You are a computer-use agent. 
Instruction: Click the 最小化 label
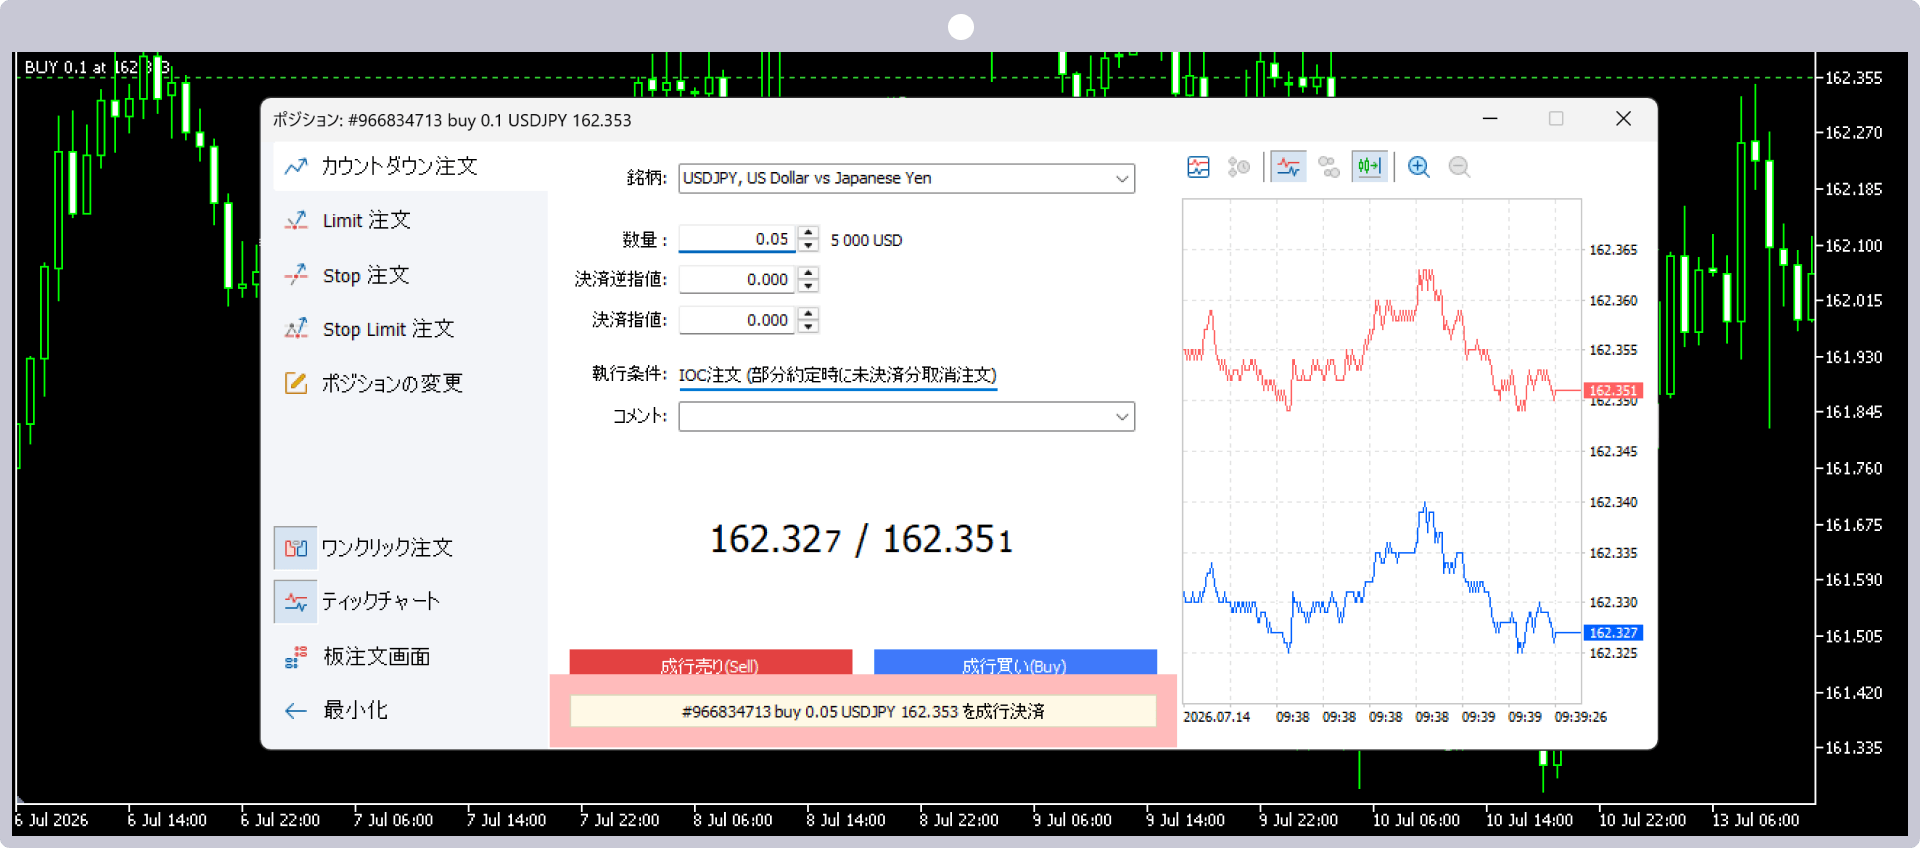click(355, 710)
